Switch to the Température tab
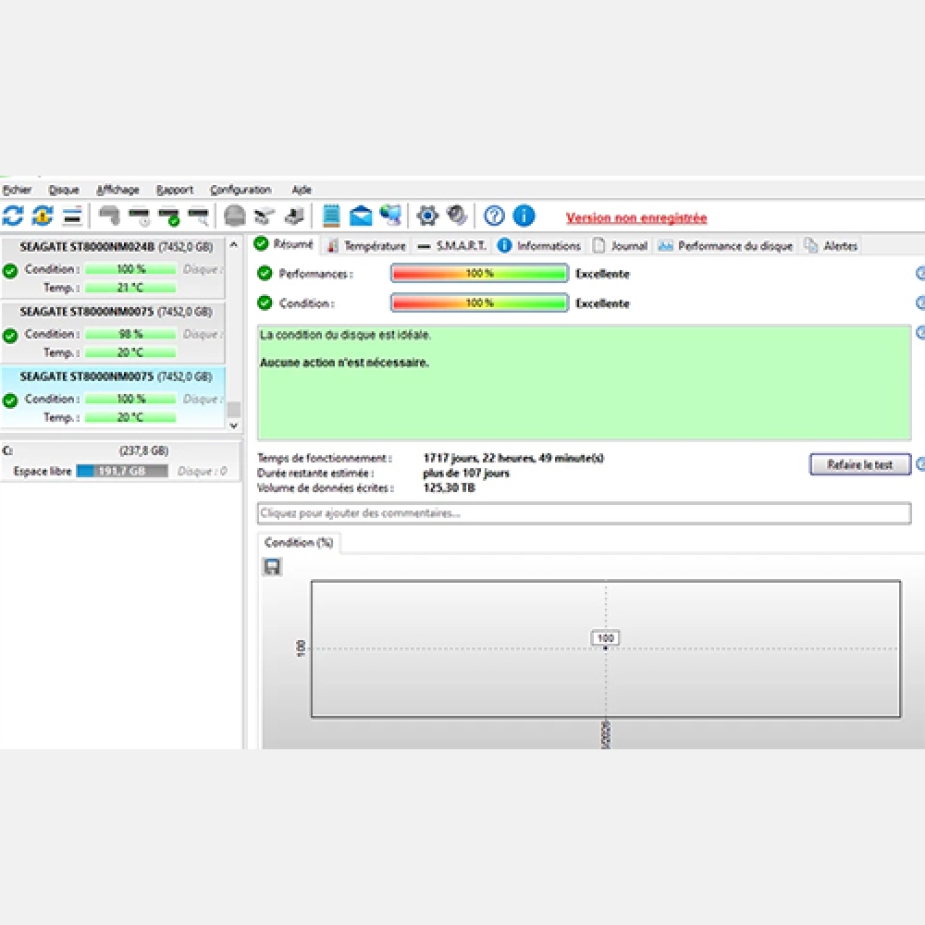Image resolution: width=925 pixels, height=925 pixels. 366,246
